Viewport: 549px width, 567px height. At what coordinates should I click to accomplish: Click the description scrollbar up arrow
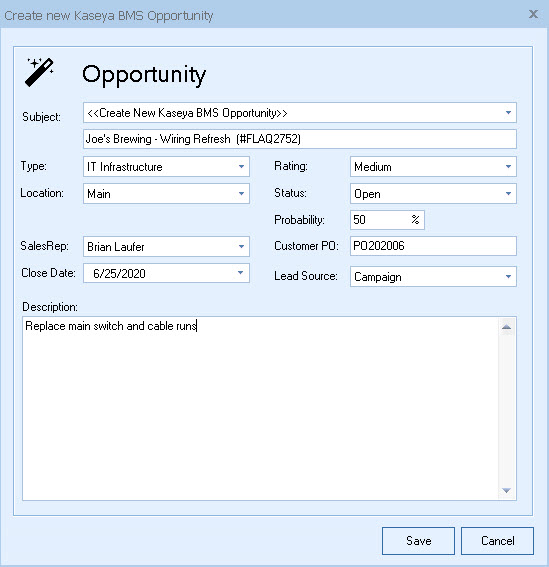pos(507,327)
